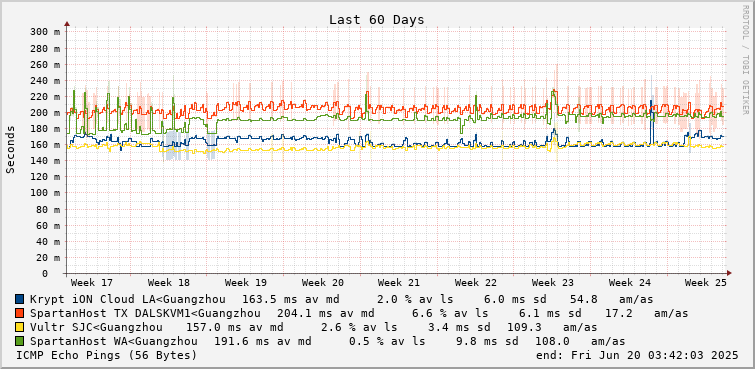Click the yellow Vultr SJC legend swatch

(20, 328)
